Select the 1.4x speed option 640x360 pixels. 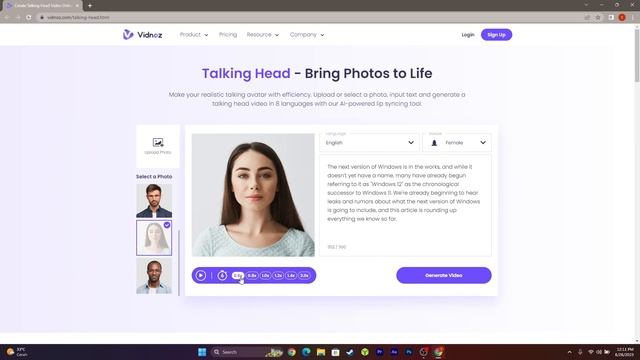pos(291,276)
